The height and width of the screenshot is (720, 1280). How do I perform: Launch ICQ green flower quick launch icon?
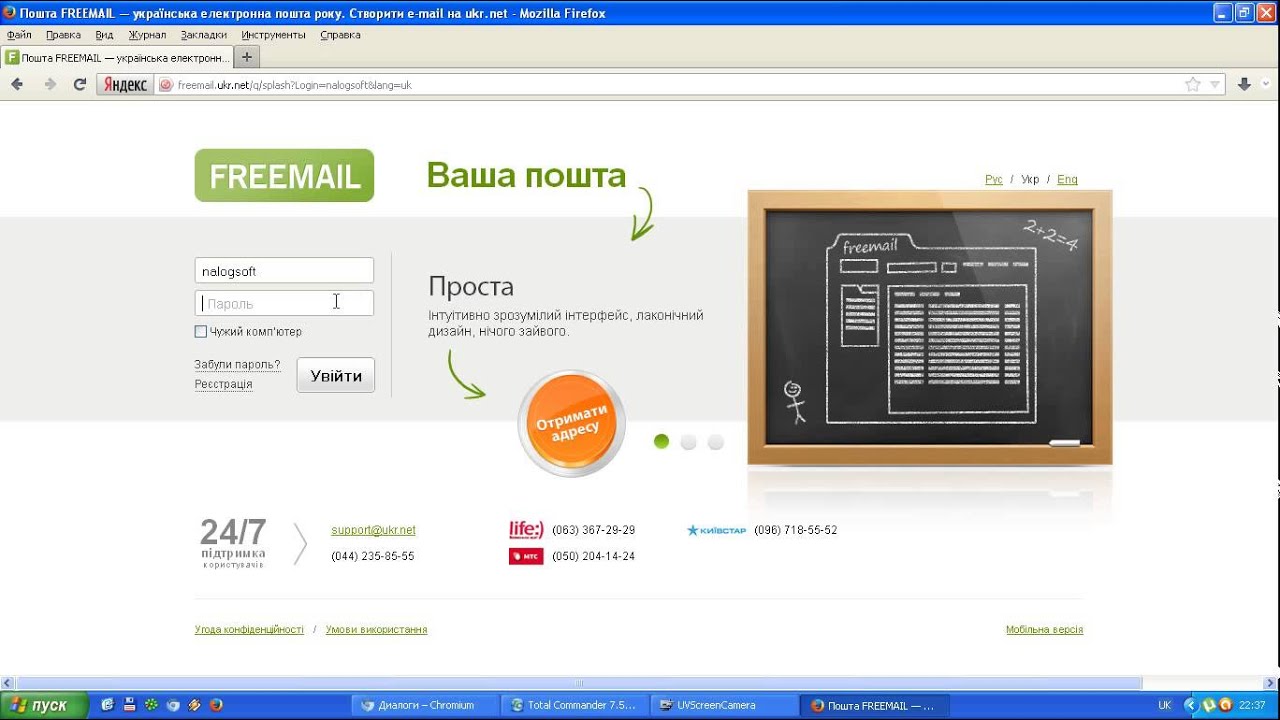click(x=151, y=705)
